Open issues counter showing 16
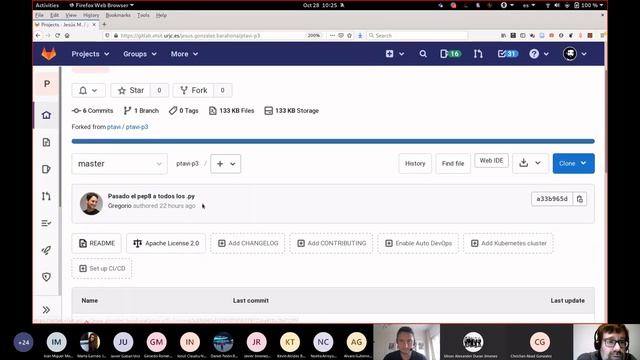This screenshot has height=360, width=640. tap(450, 54)
